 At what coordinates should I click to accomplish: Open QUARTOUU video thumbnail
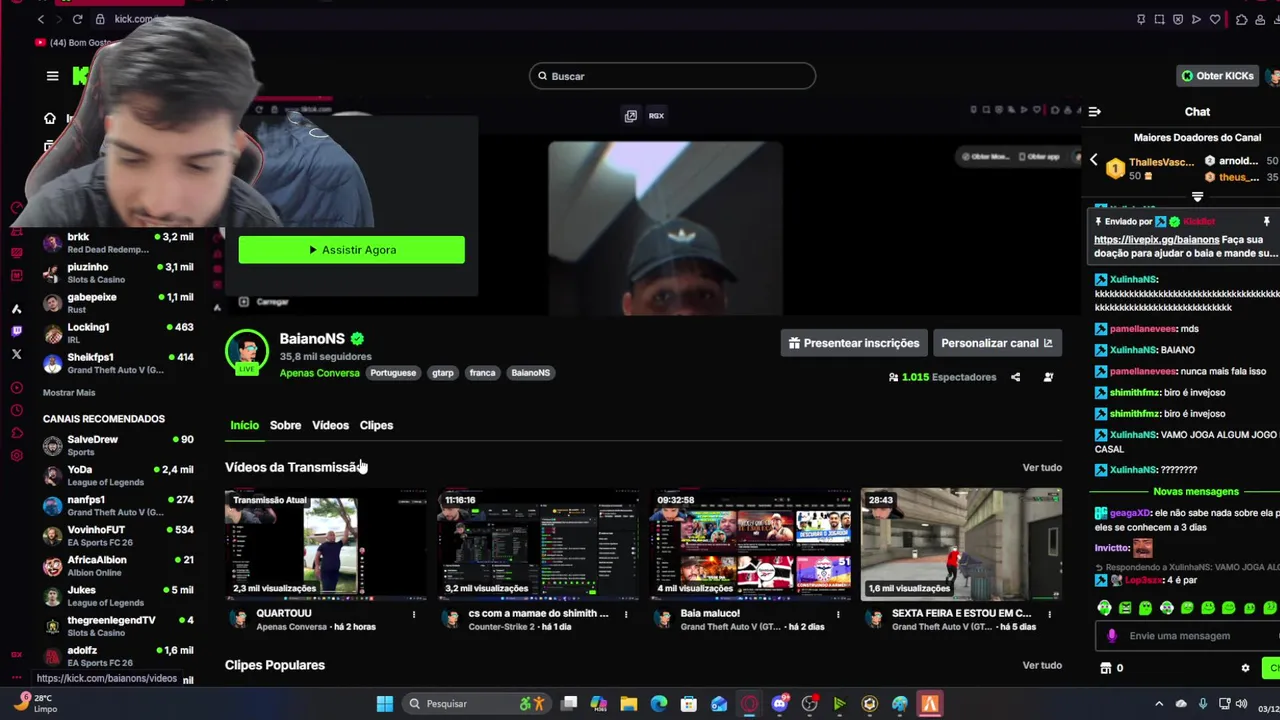pos(326,545)
